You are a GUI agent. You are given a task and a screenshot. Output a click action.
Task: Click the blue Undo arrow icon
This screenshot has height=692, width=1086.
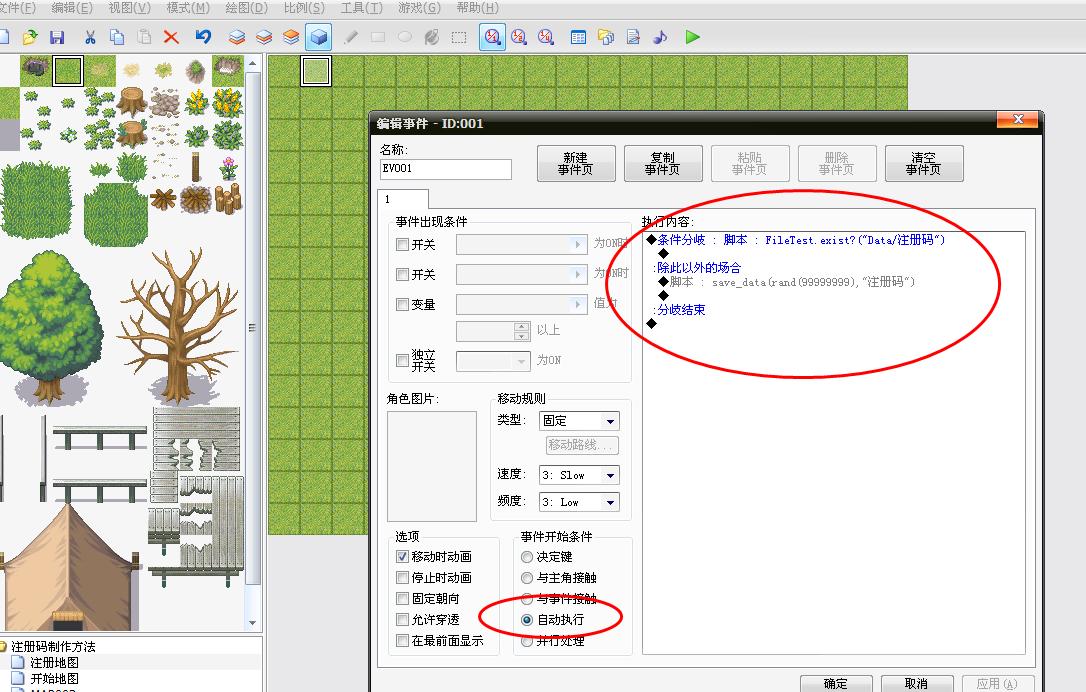click(203, 37)
